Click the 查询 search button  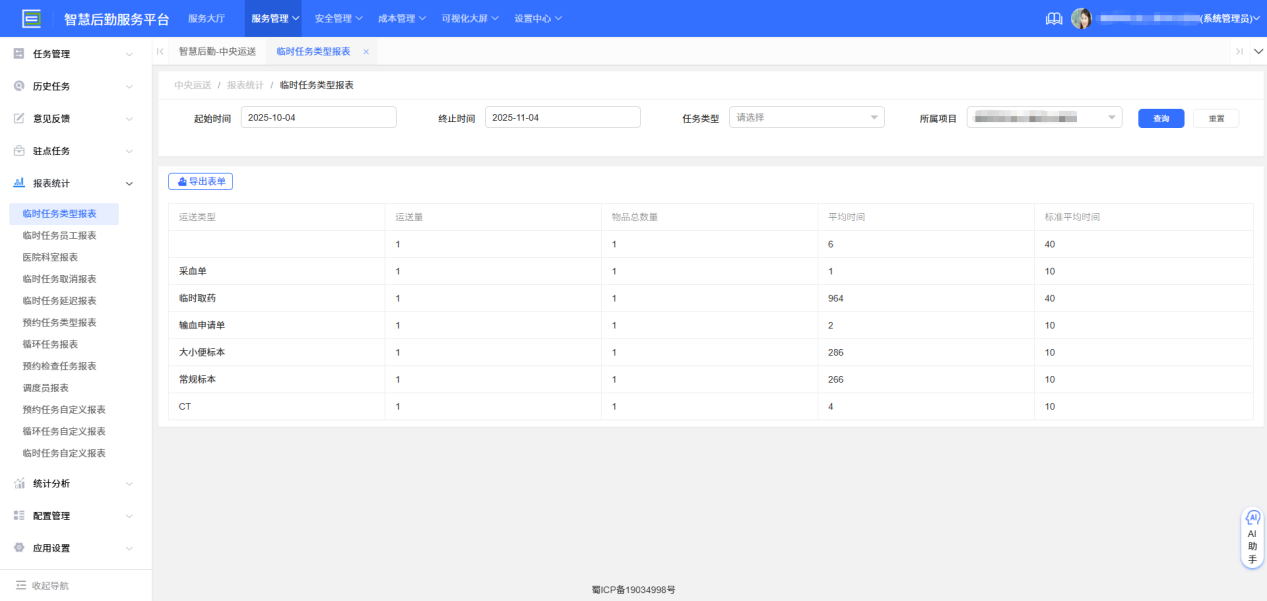1160,117
